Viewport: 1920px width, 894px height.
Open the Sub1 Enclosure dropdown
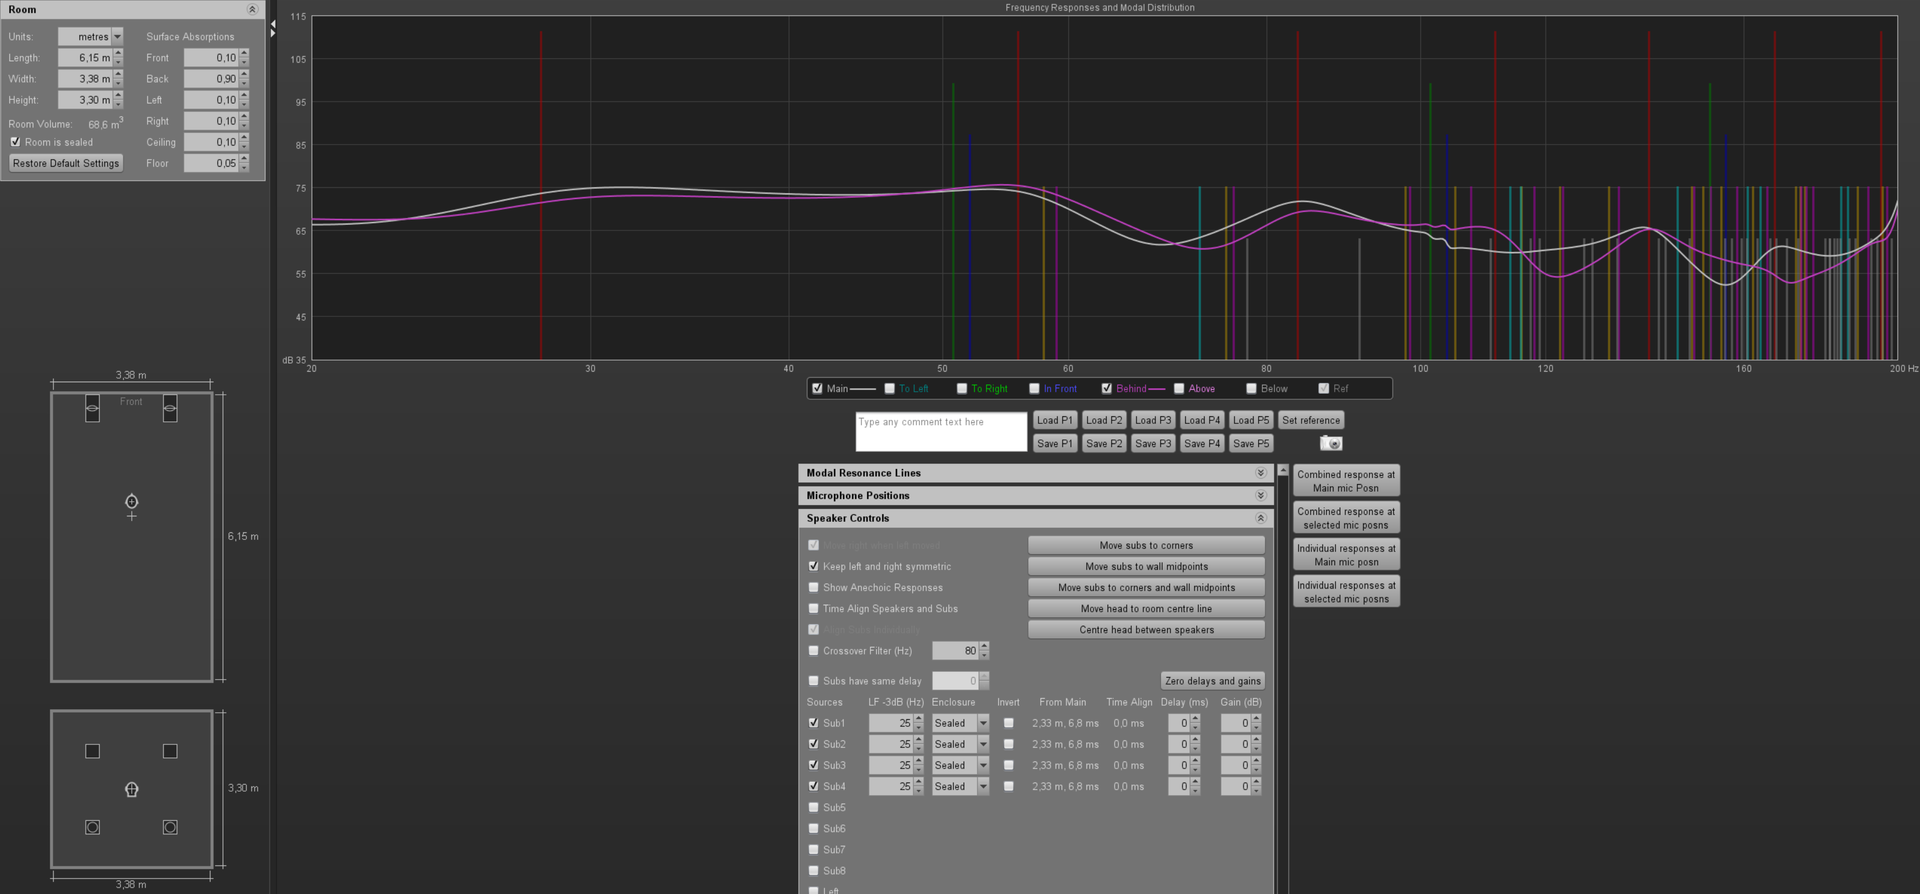coord(983,723)
